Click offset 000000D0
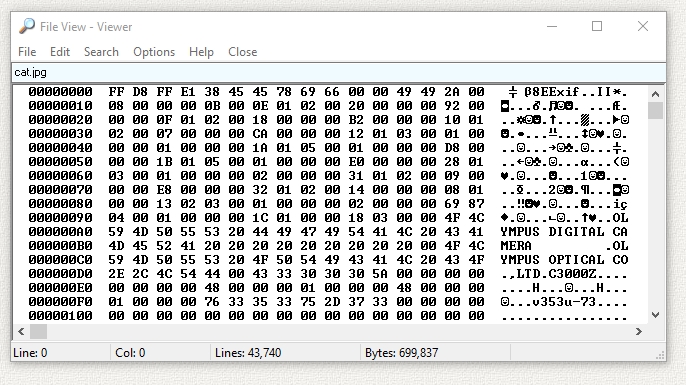Viewport: 686px width, 385px height. click(x=60, y=274)
